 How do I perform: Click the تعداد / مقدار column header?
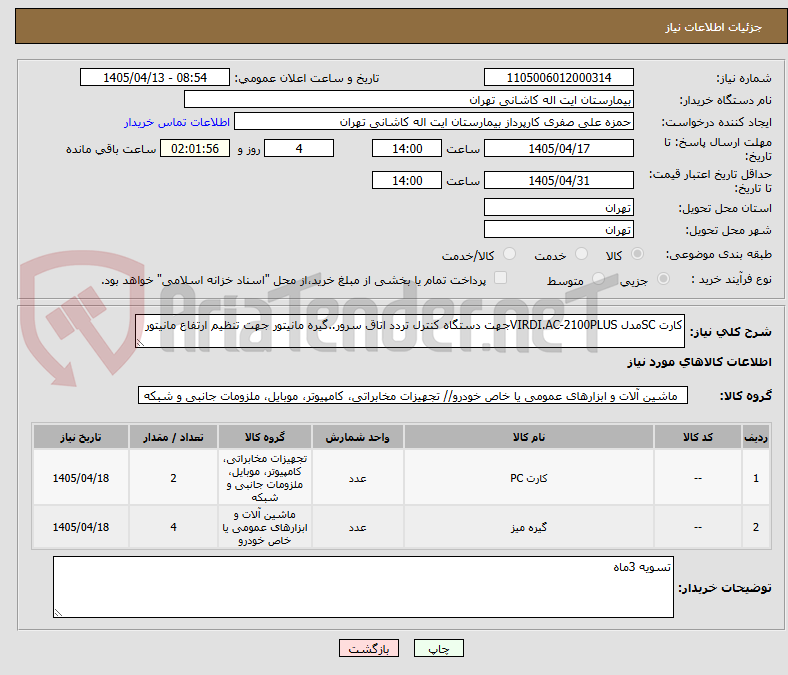(x=173, y=437)
